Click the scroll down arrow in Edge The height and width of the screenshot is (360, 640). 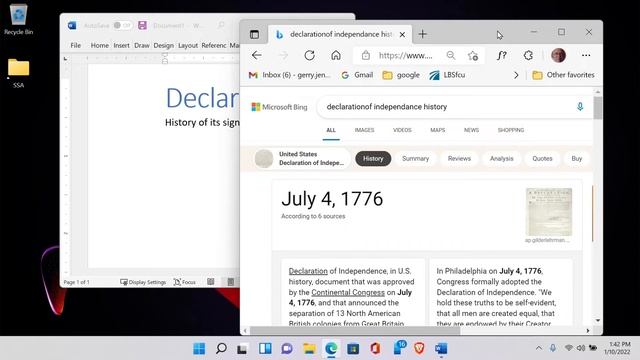click(x=598, y=320)
